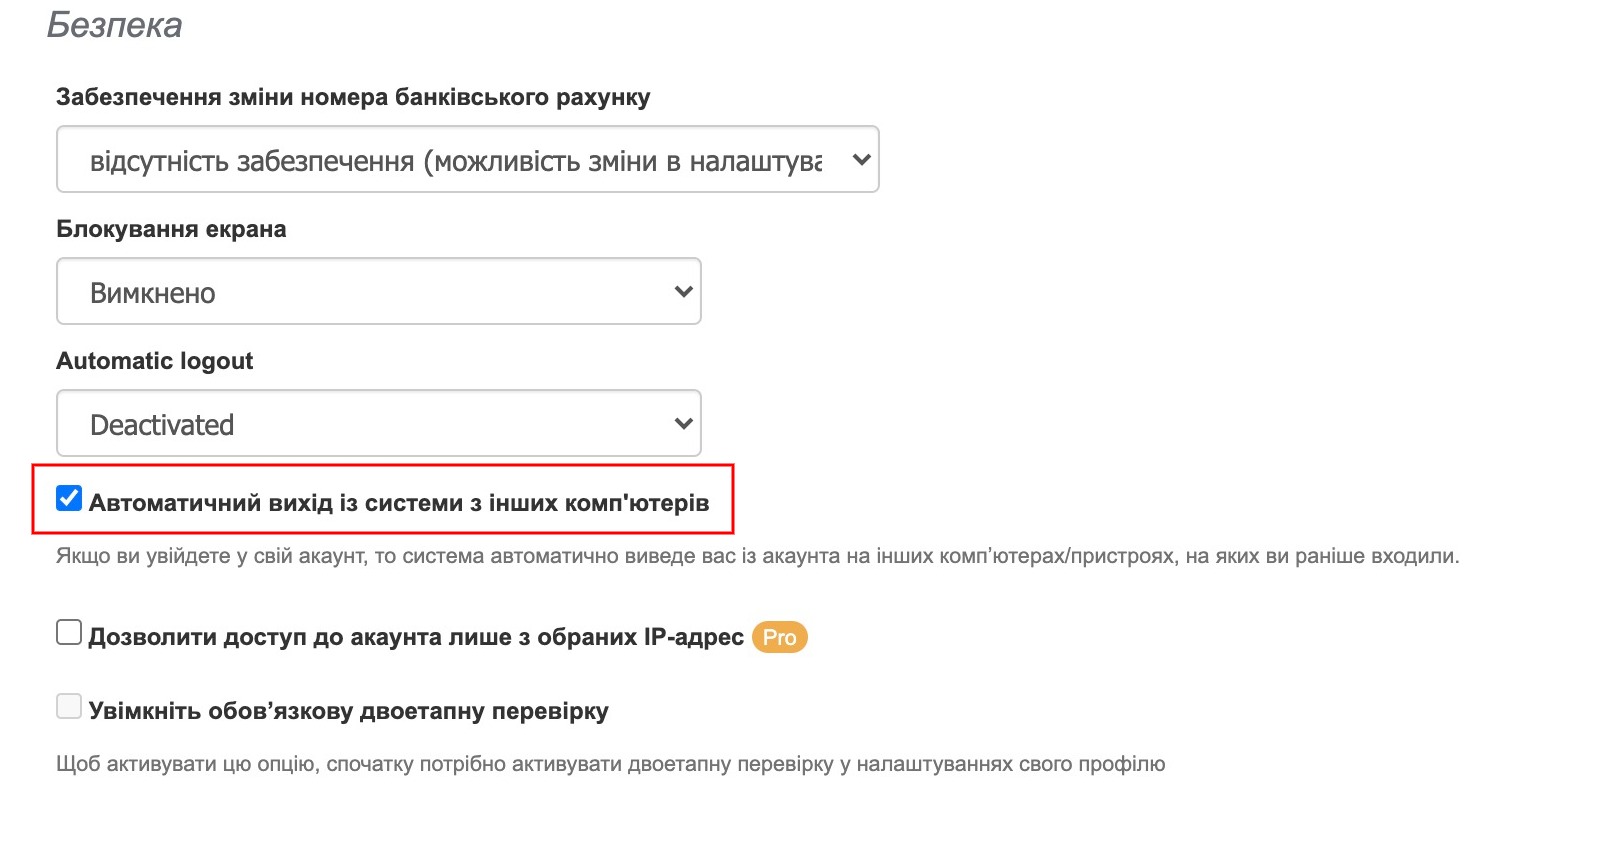Click the Automatic logout label
The height and width of the screenshot is (842, 1624).
point(154,361)
